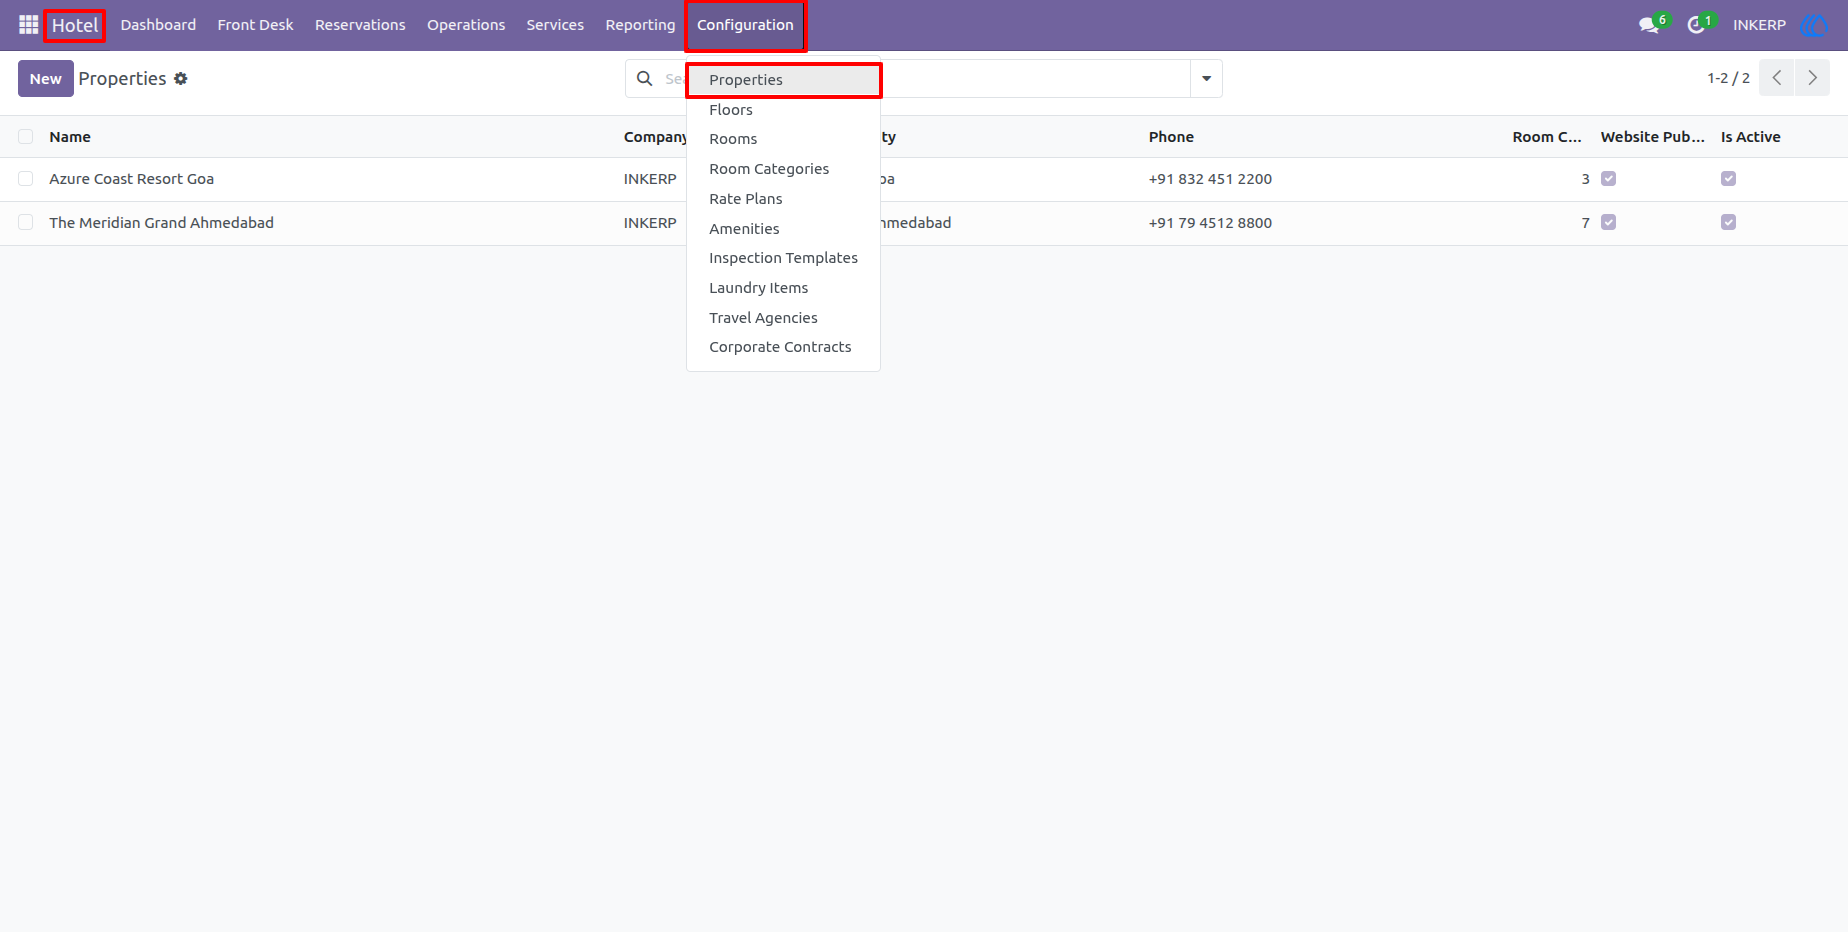Click the 1-2 / 2 pager counter
The width and height of the screenshot is (1848, 932).
pyautogui.click(x=1728, y=78)
